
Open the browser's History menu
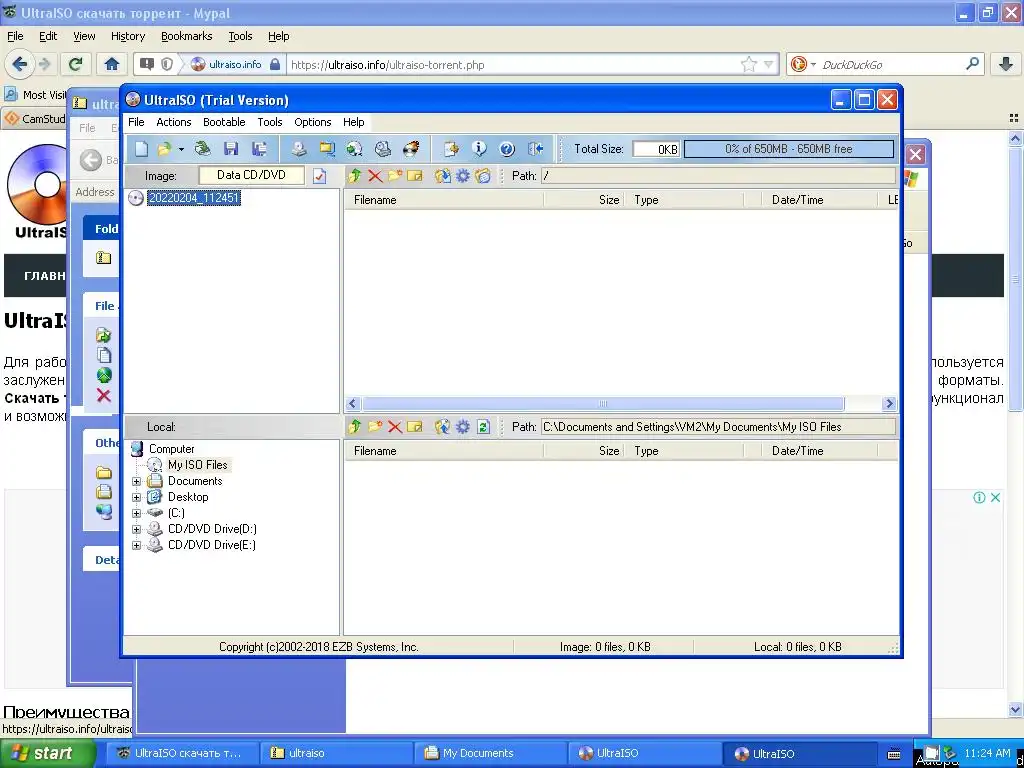click(128, 36)
